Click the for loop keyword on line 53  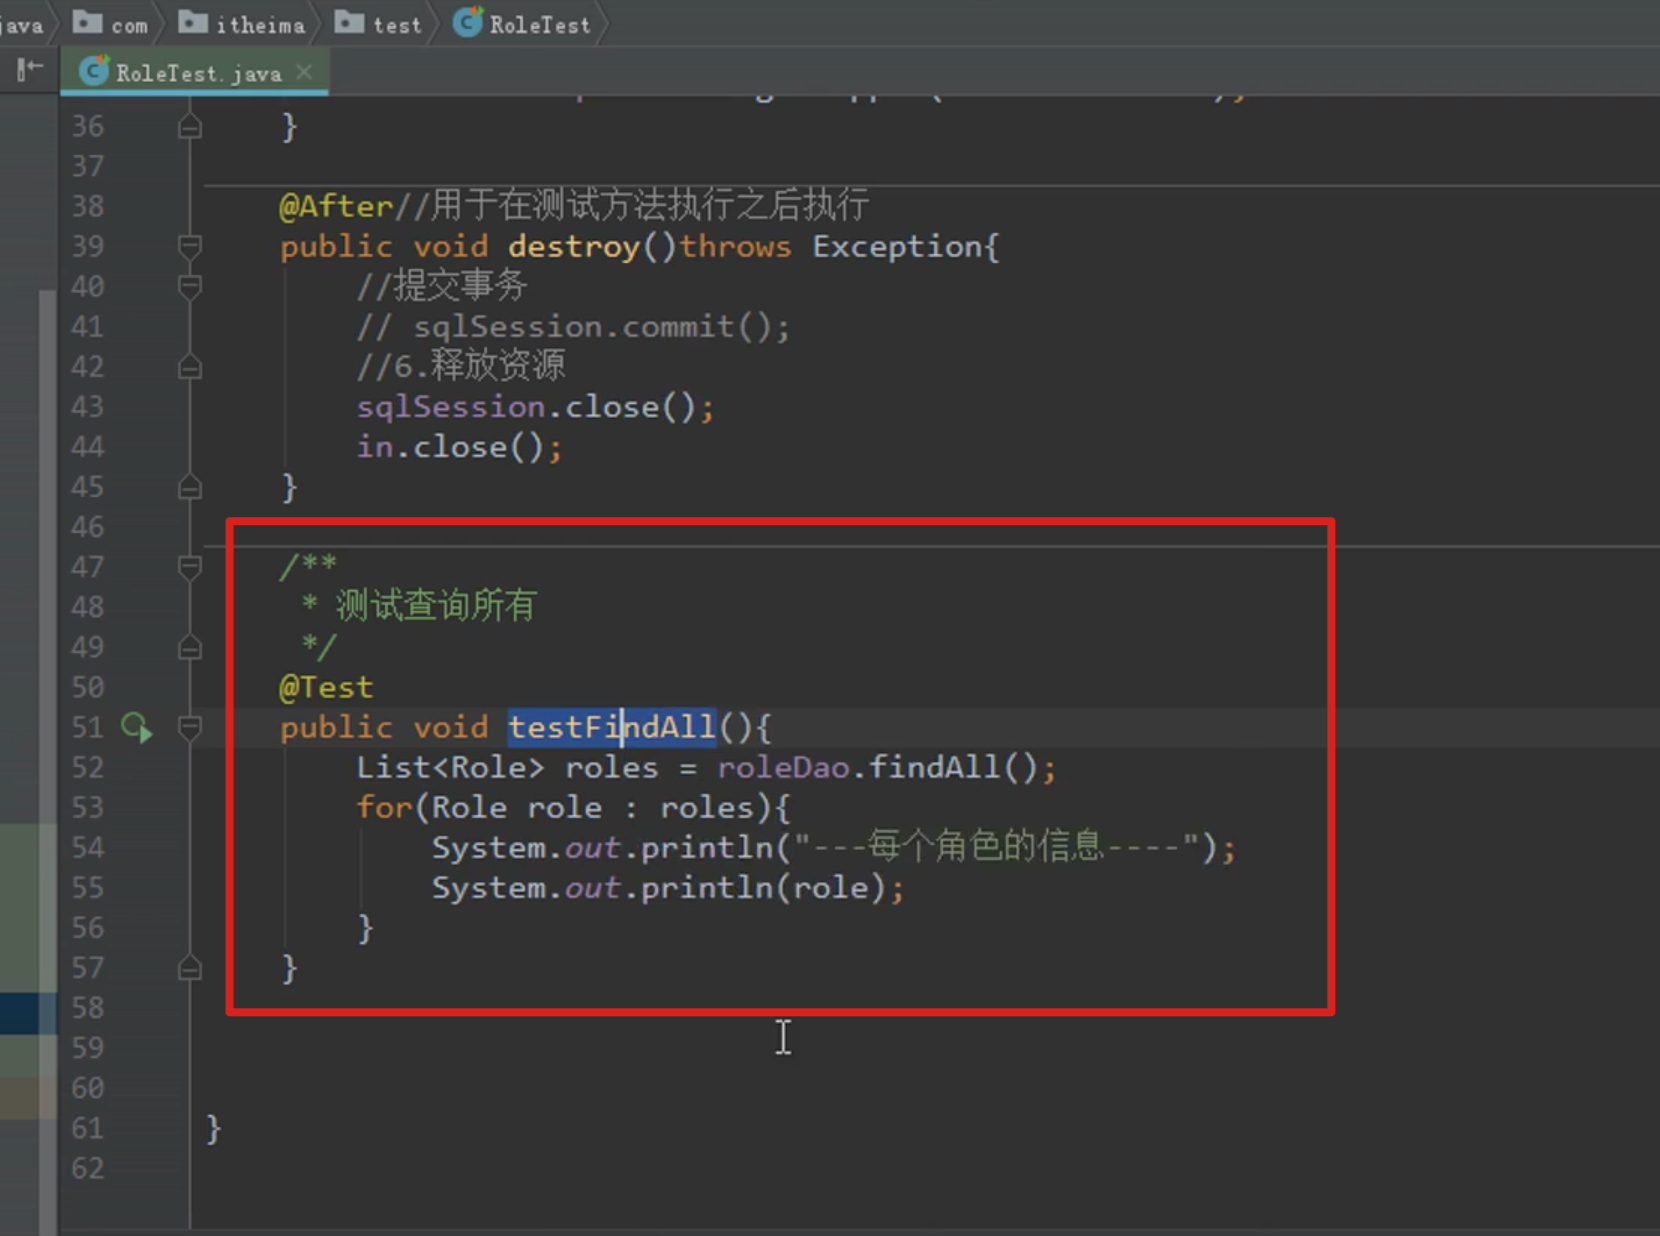coord(385,807)
